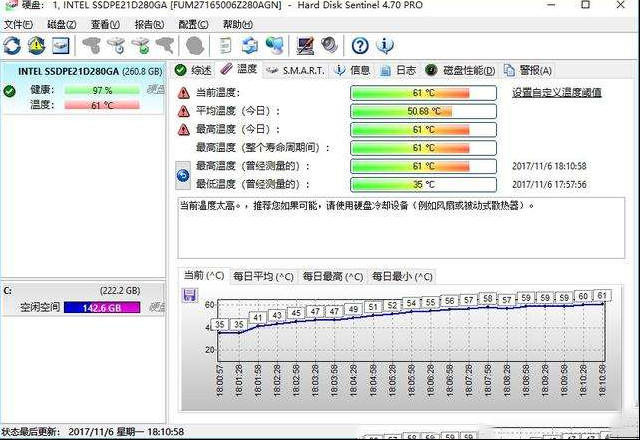Open the 文件(F) menu
Viewport: 640px width, 440px height.
pos(18,24)
